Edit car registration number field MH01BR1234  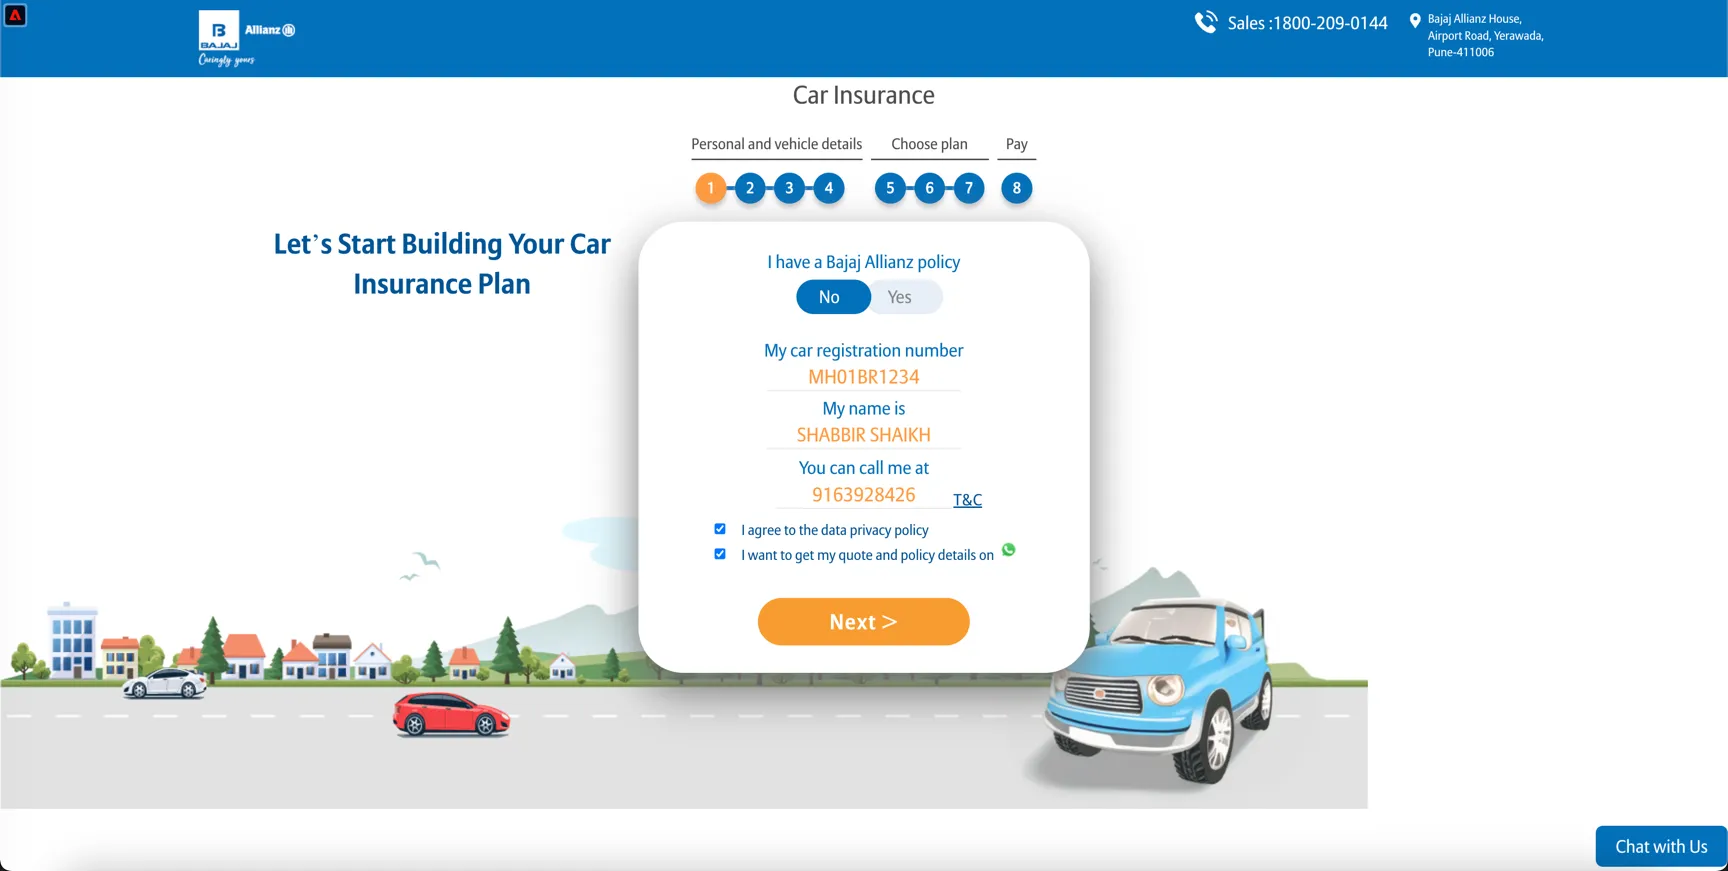click(x=864, y=377)
